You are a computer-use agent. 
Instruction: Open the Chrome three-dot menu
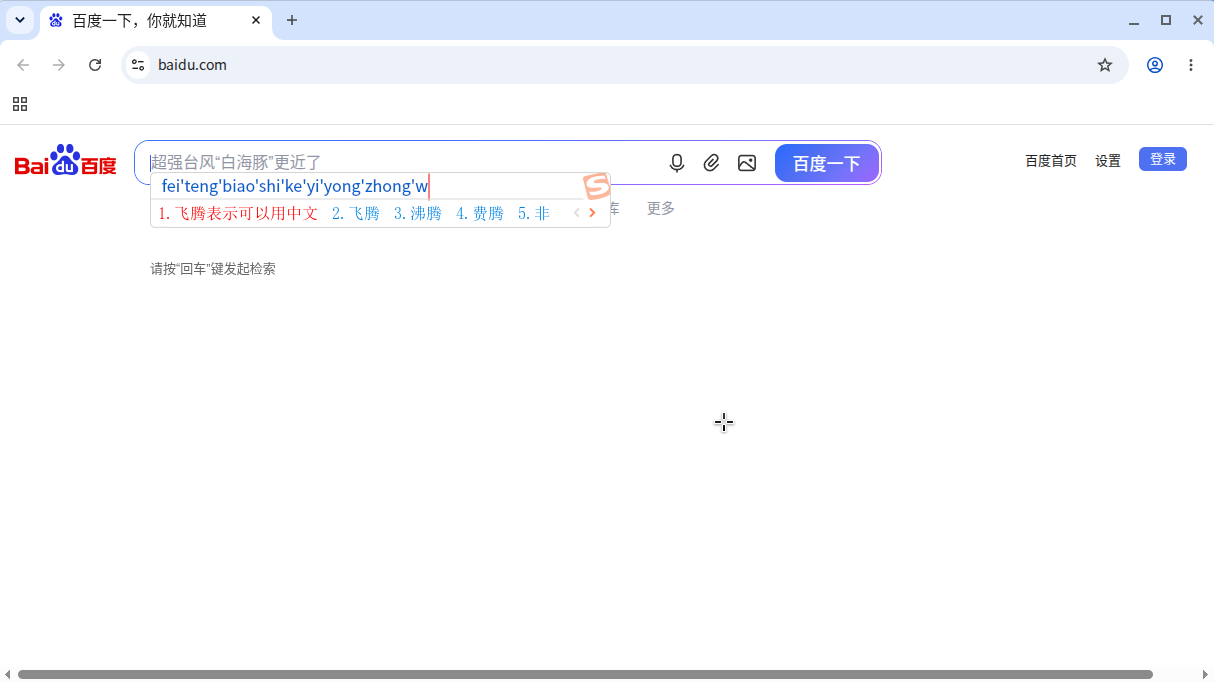tap(1191, 65)
